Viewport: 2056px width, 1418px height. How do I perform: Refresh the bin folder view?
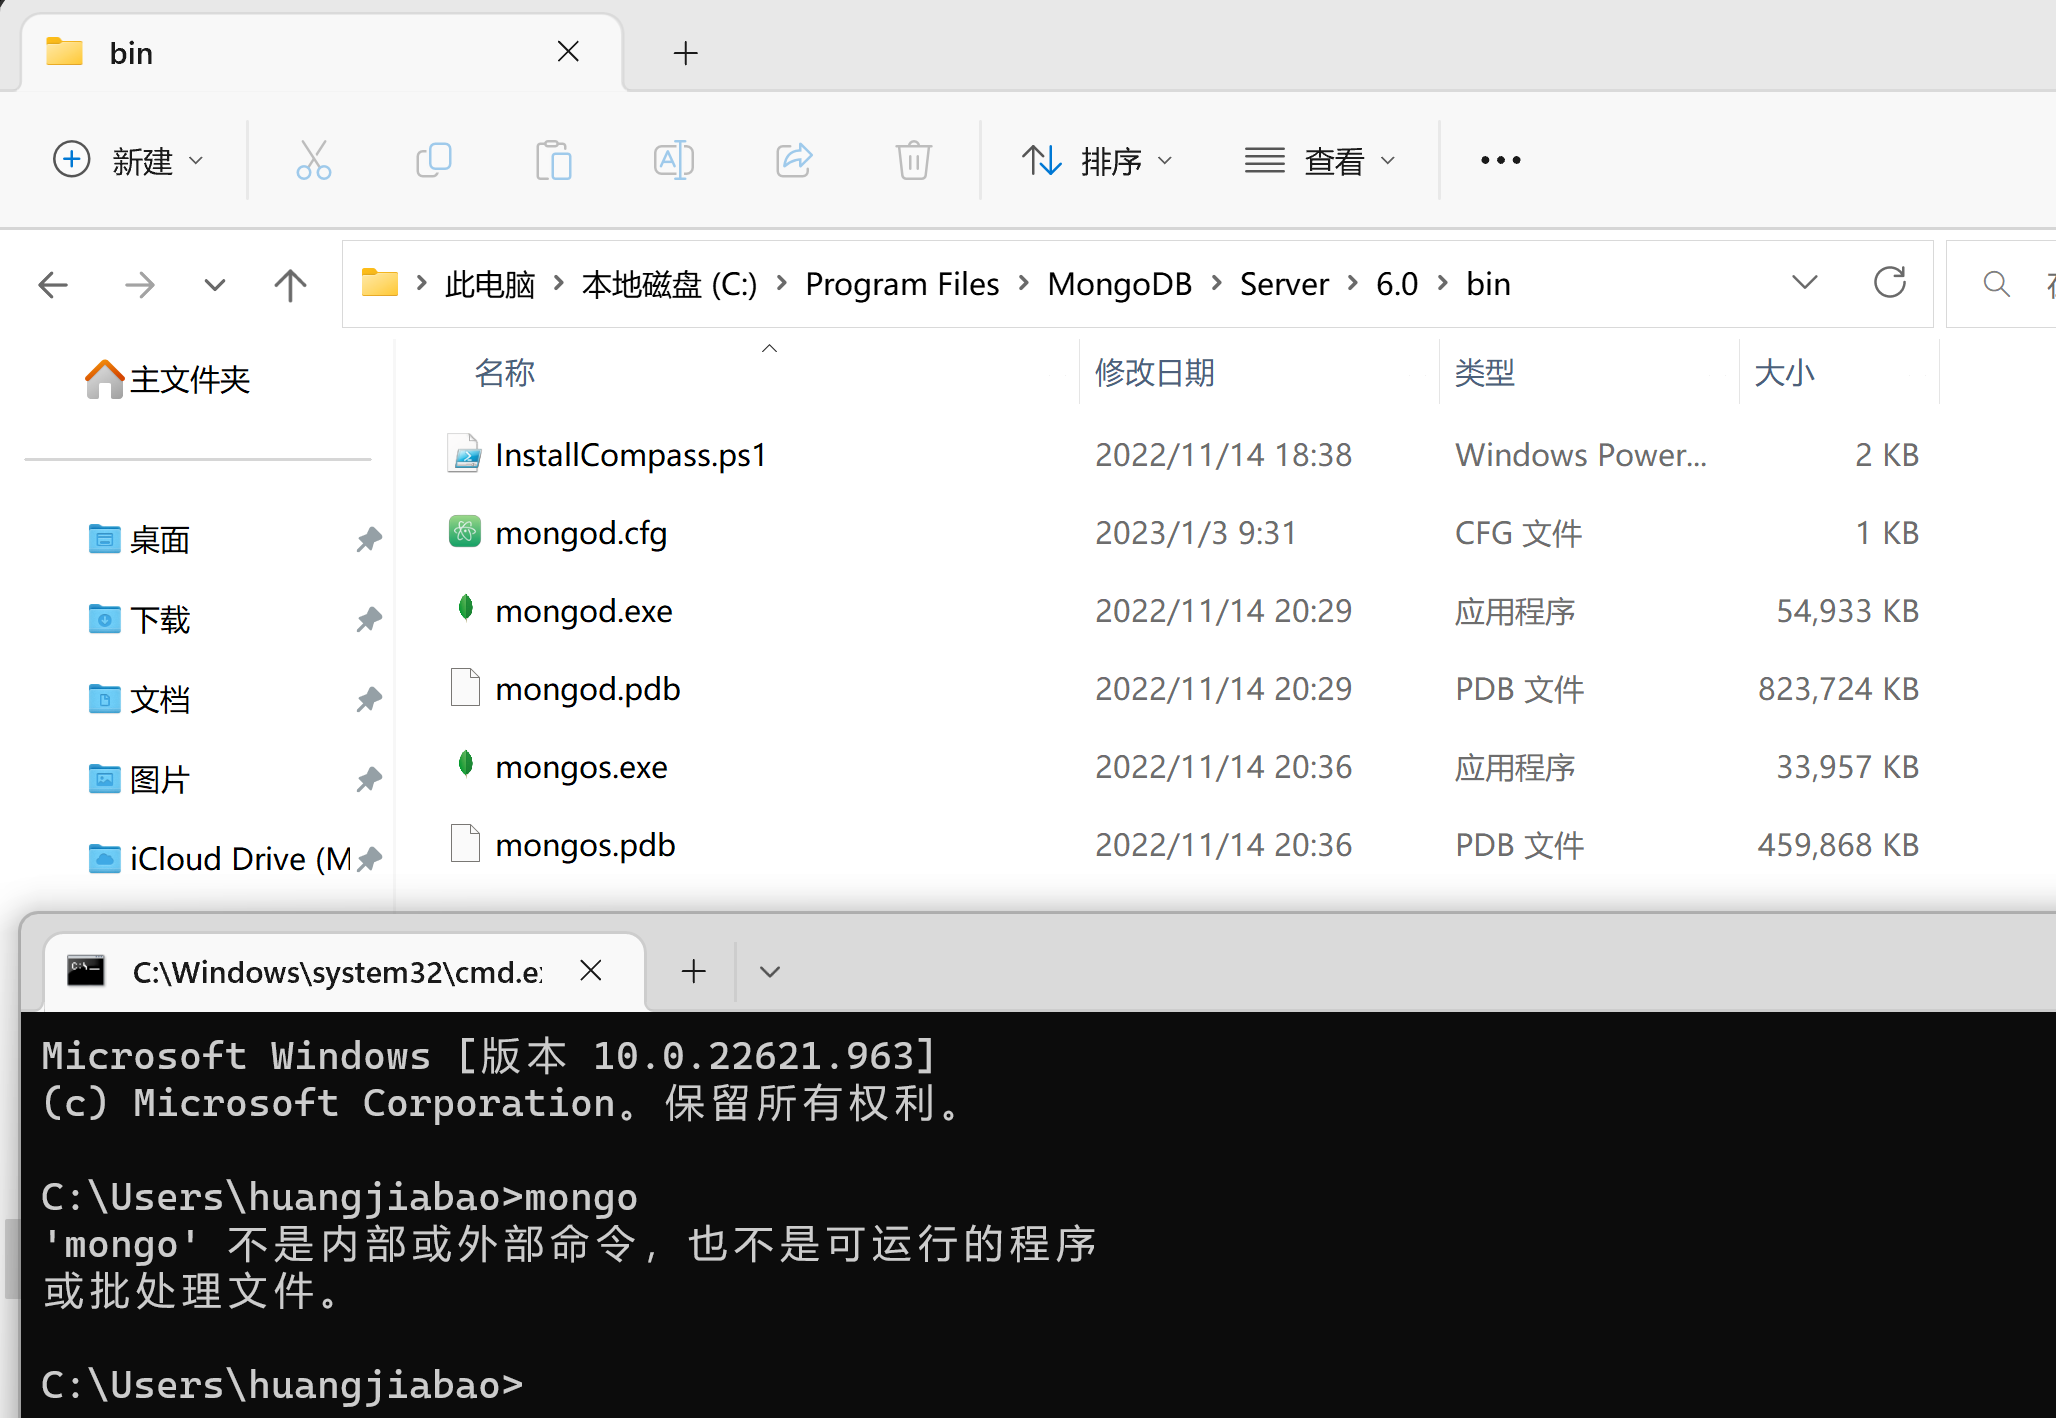pos(1890,283)
